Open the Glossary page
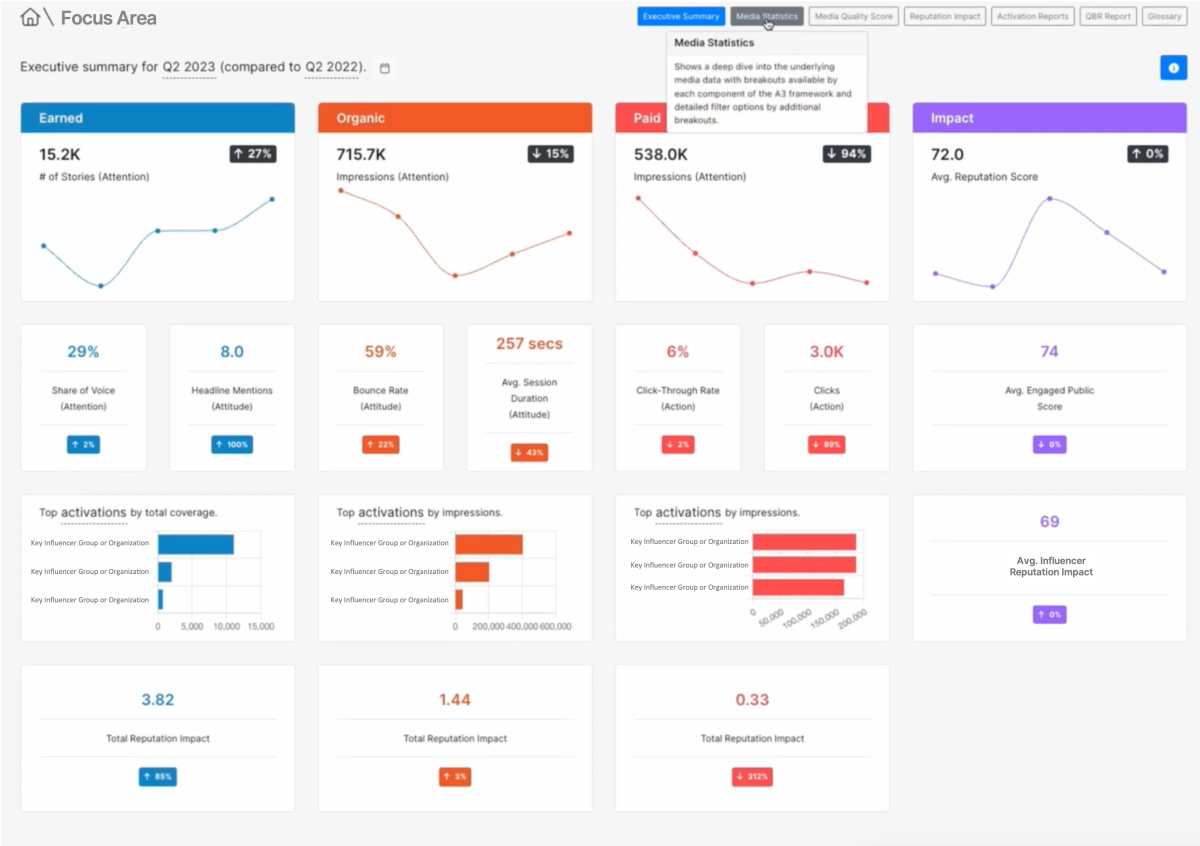Screen dimensions: 1200x846 pyautogui.click(x=1164, y=16)
